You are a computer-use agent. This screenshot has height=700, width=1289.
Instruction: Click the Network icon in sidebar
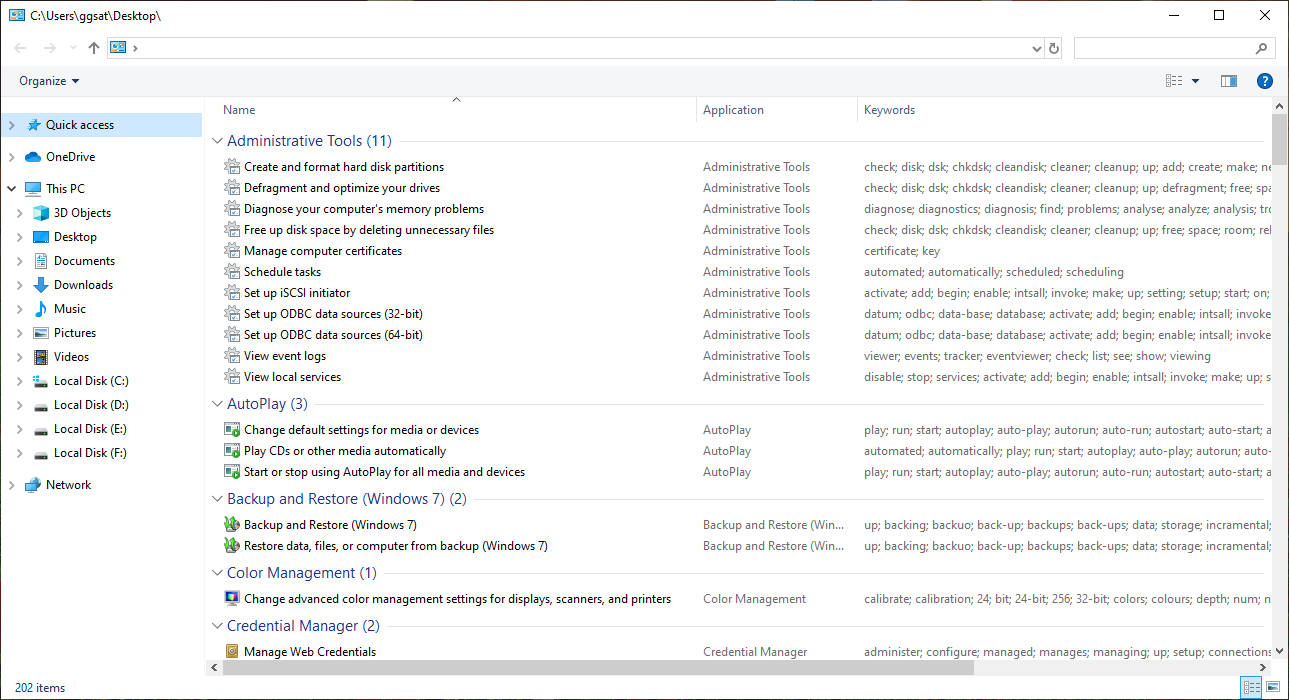[x=33, y=485]
